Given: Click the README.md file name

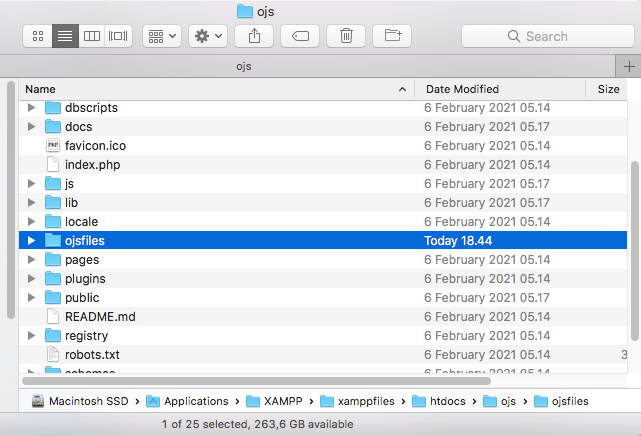Looking at the screenshot, I should click(x=100, y=317).
